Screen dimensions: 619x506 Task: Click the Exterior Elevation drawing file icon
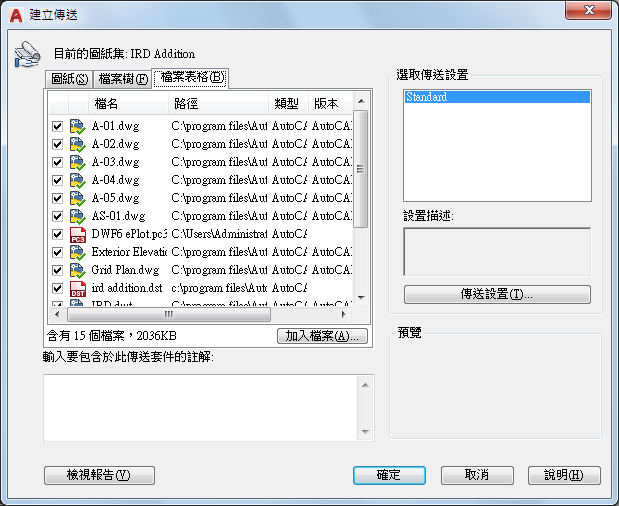(78, 252)
